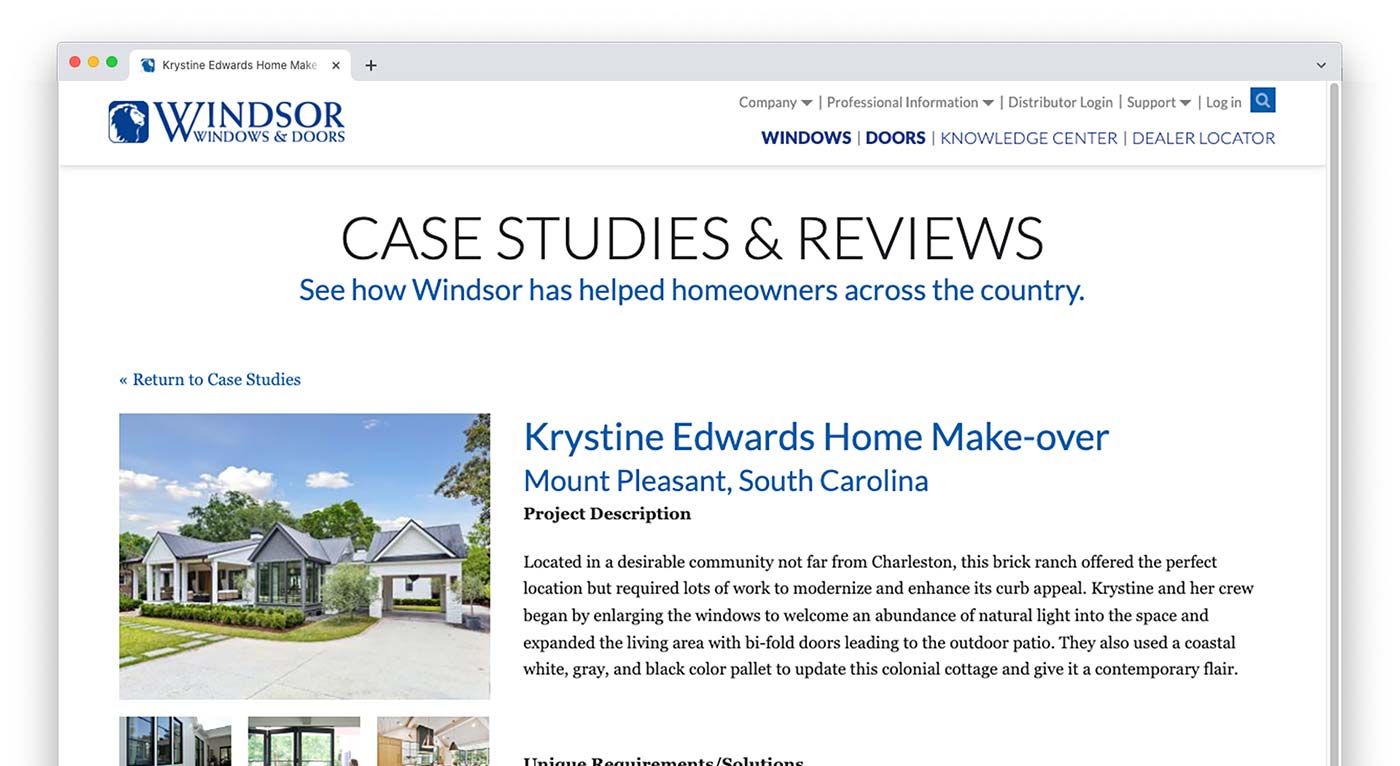This screenshot has width=1400, height=766.
Task: View the third thumbnail of interior kitchen
Action: click(433, 741)
